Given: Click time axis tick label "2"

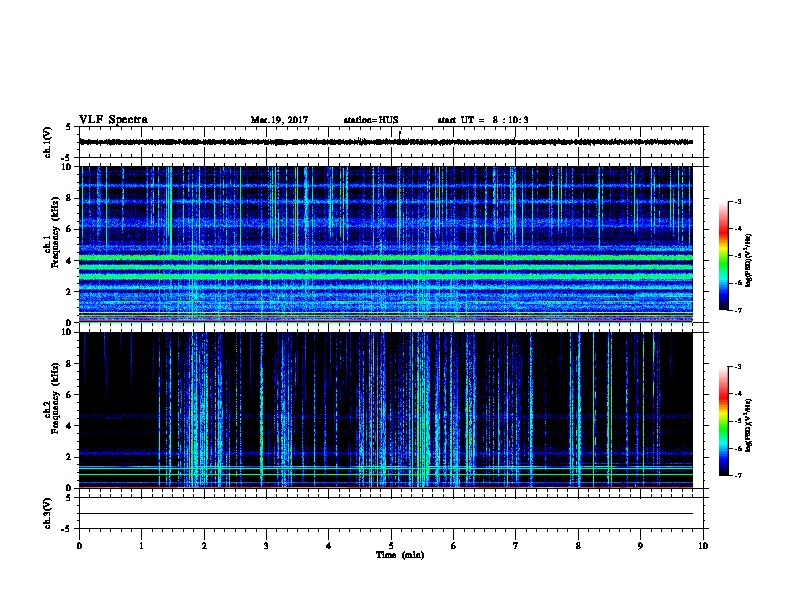Looking at the screenshot, I should click(204, 546).
